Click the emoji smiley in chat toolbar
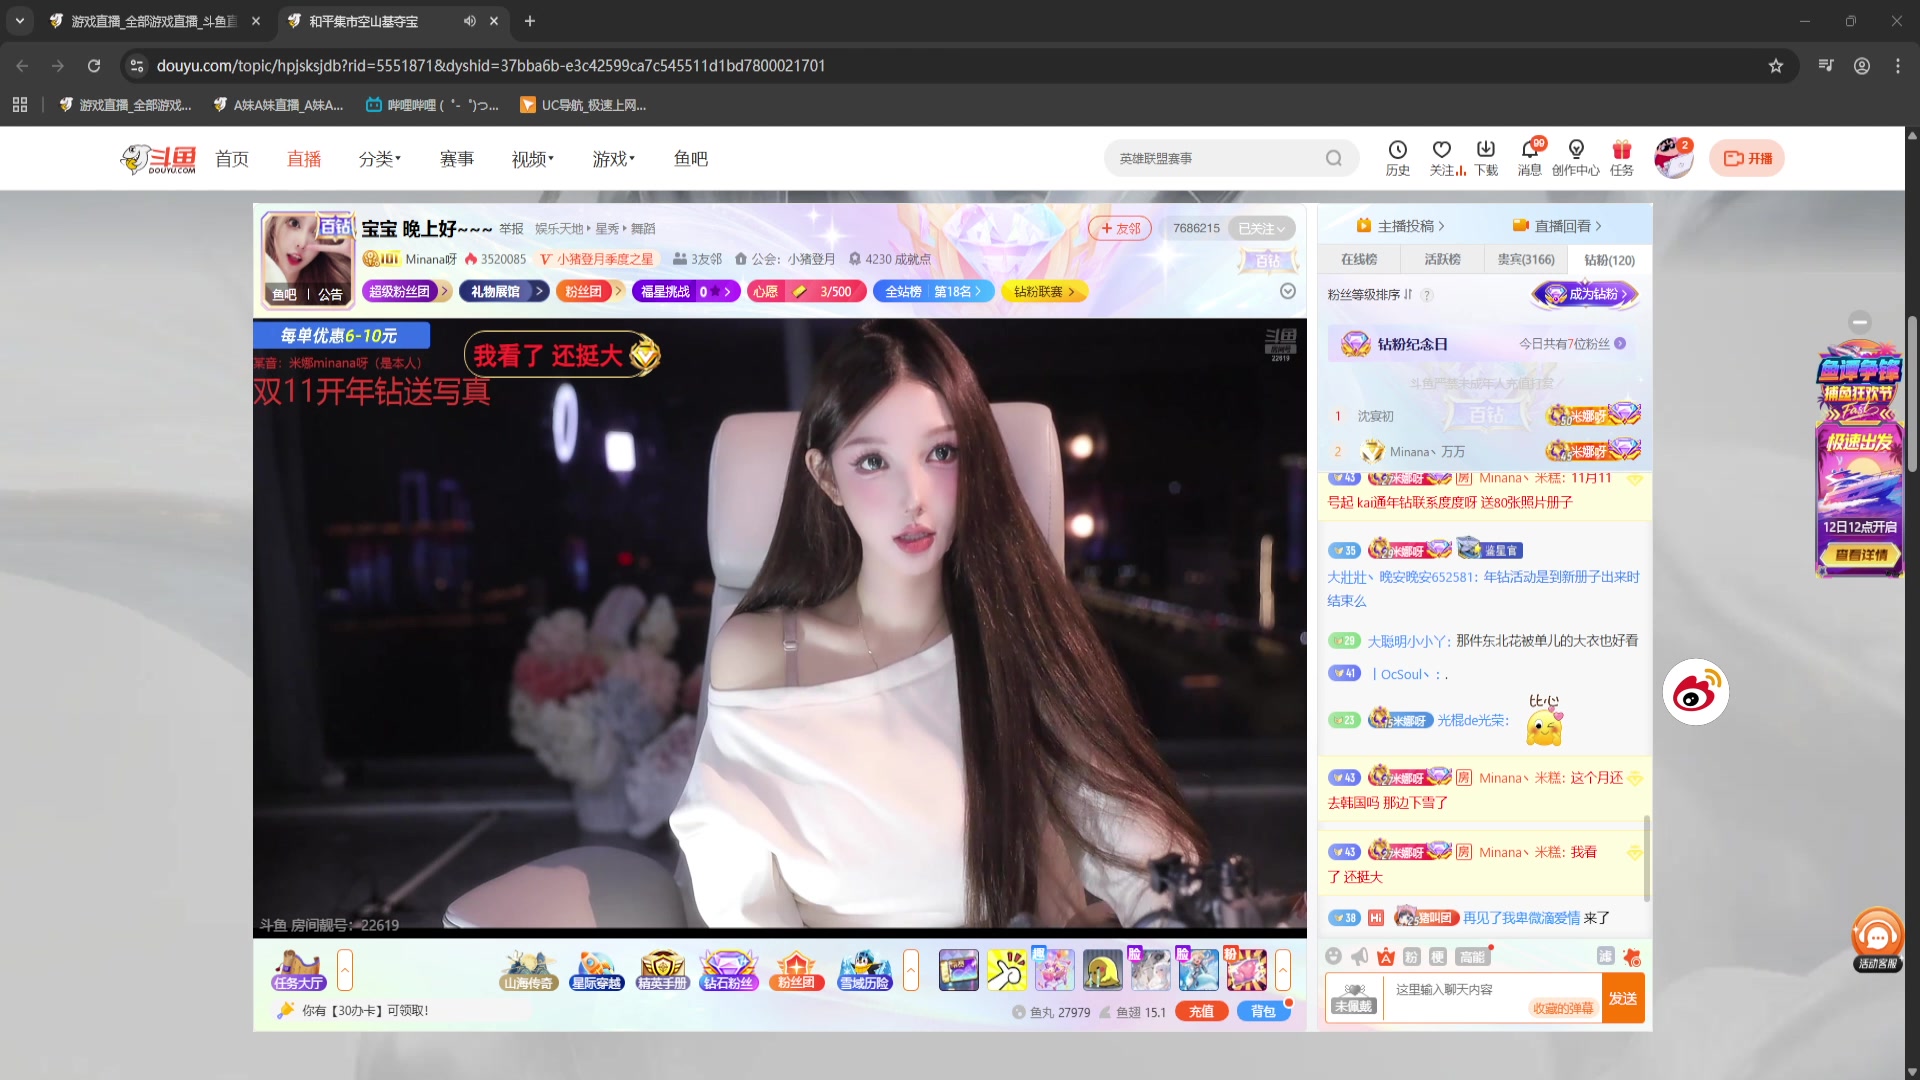Image resolution: width=1920 pixels, height=1080 pixels. click(x=1333, y=957)
